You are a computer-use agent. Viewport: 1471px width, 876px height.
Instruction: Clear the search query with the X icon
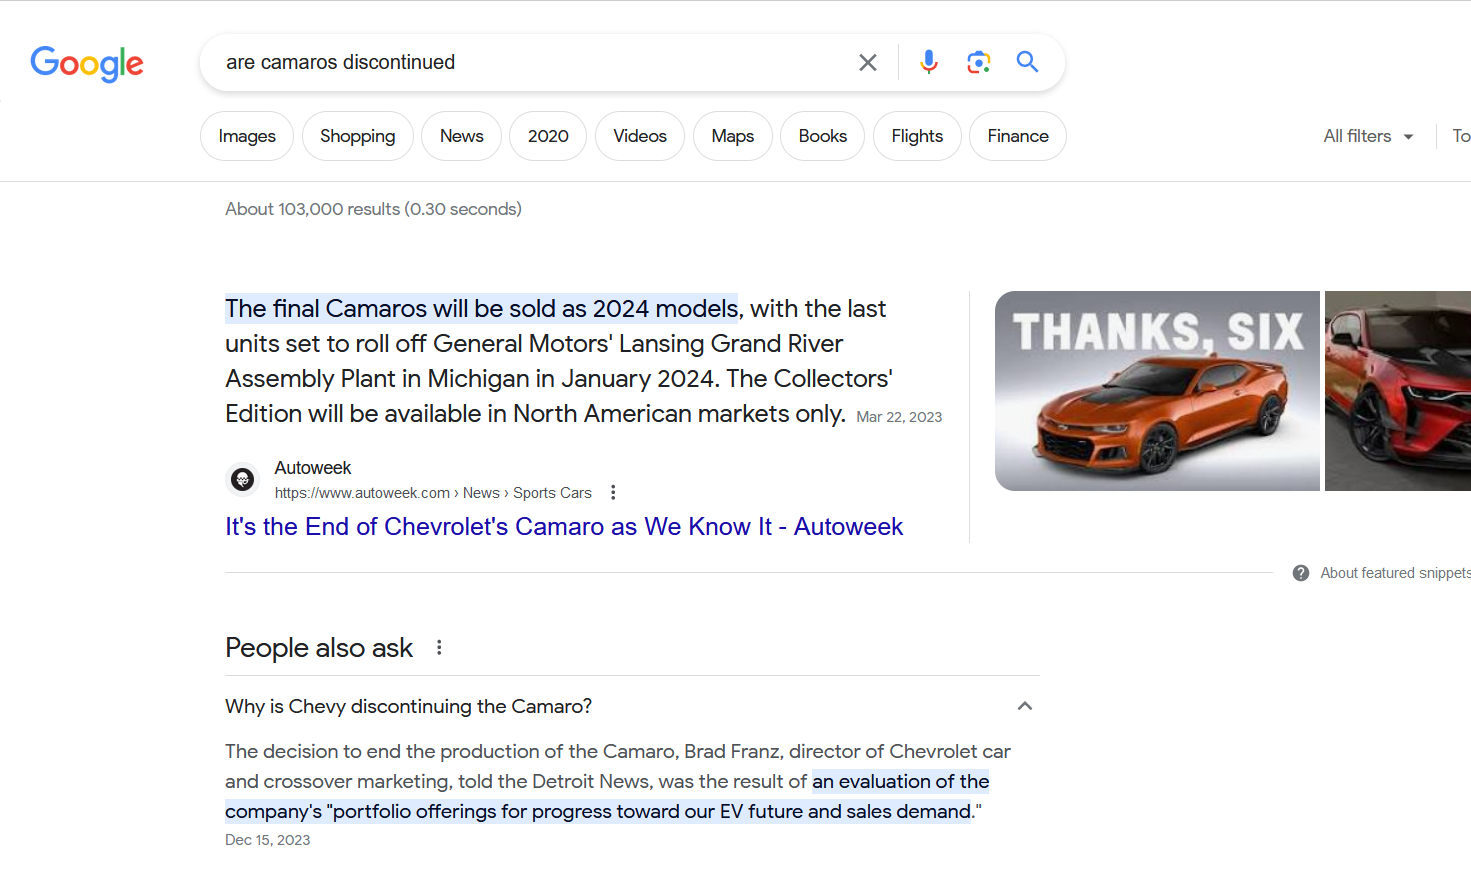click(868, 62)
